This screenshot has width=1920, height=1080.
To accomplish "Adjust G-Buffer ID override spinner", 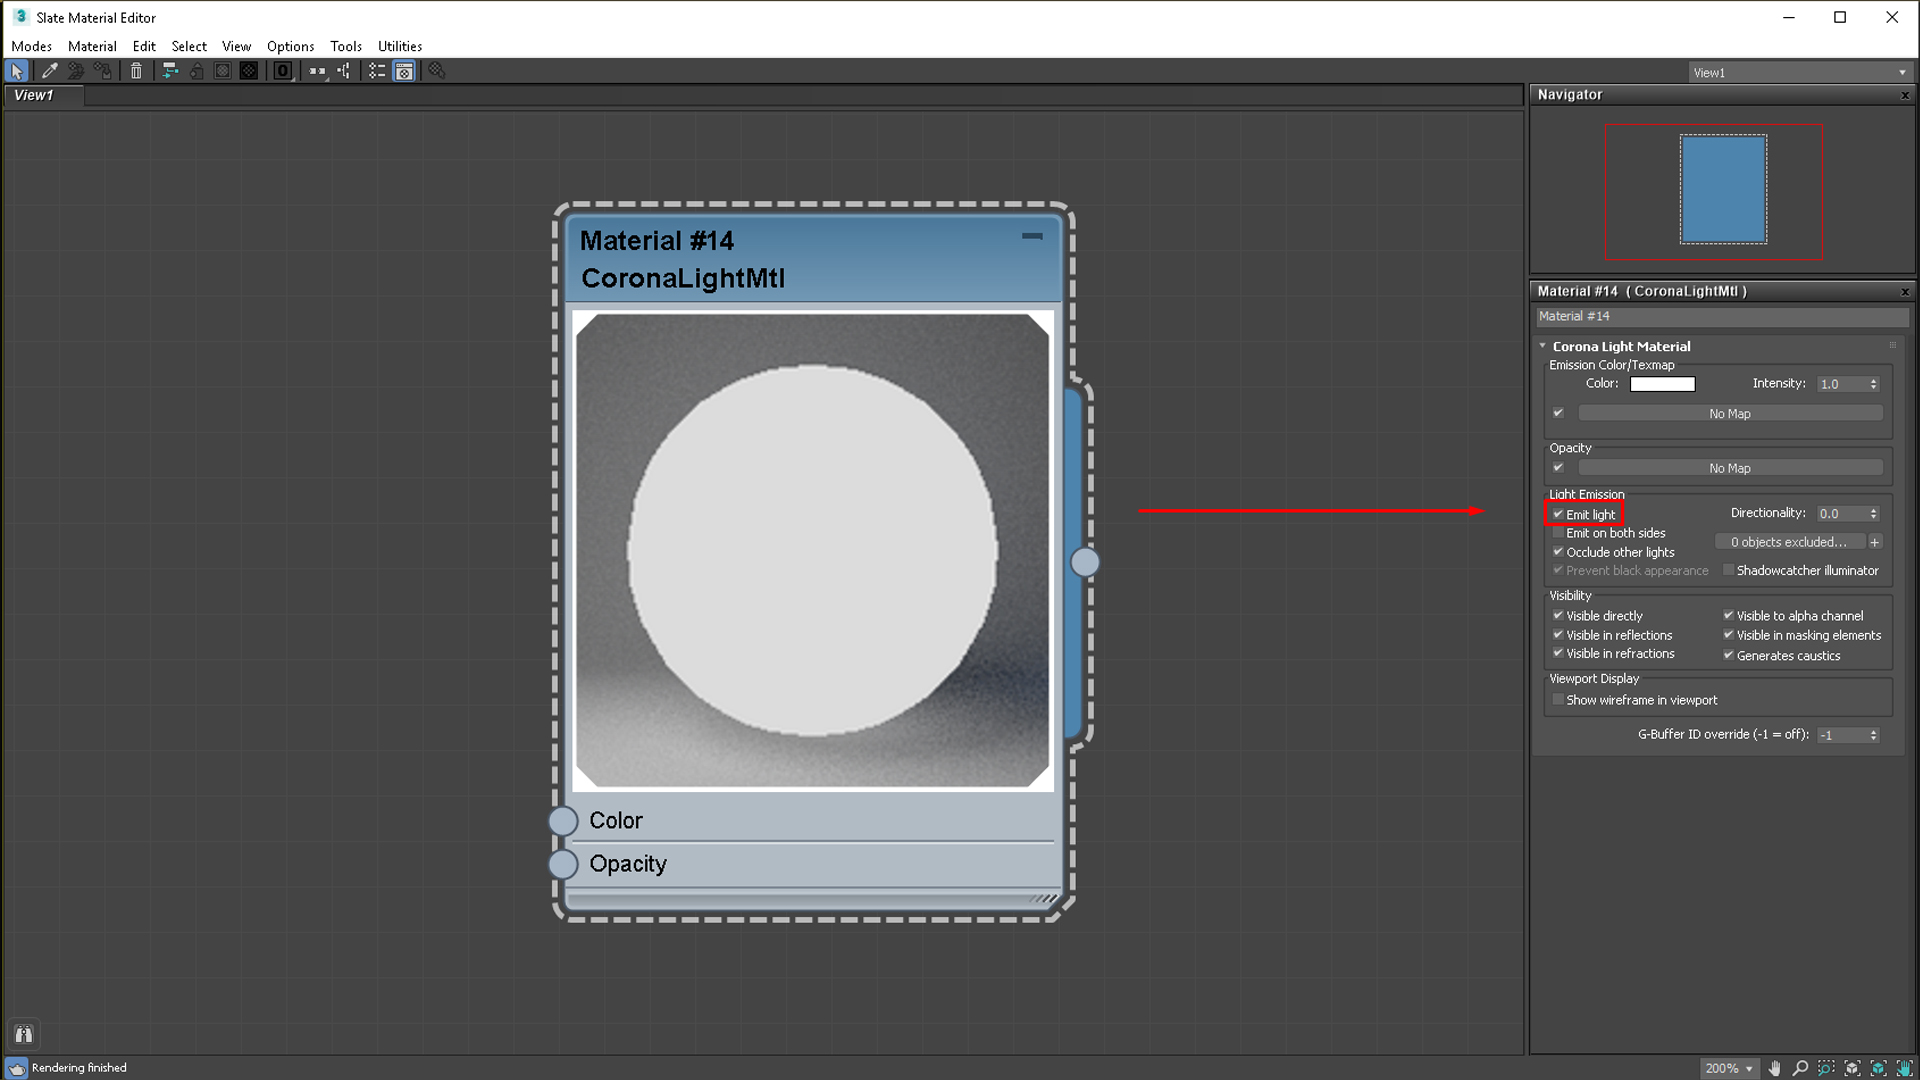I will click(1874, 735).
